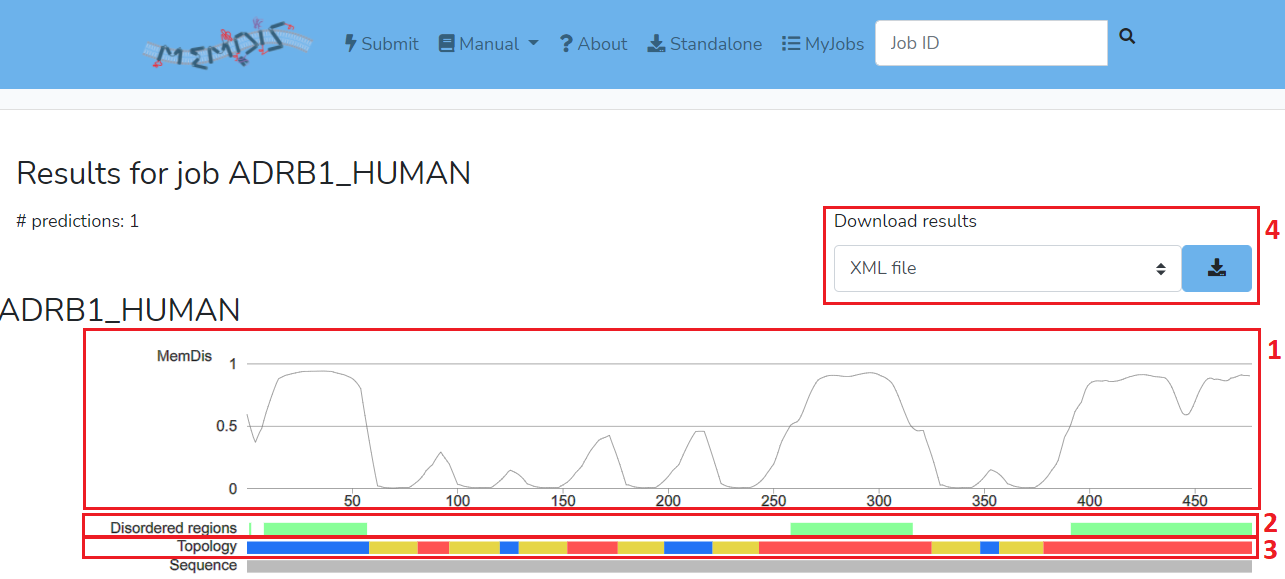The width and height of the screenshot is (1285, 579).
Task: Click the green disordered region near residue 300
Action: 851,528
